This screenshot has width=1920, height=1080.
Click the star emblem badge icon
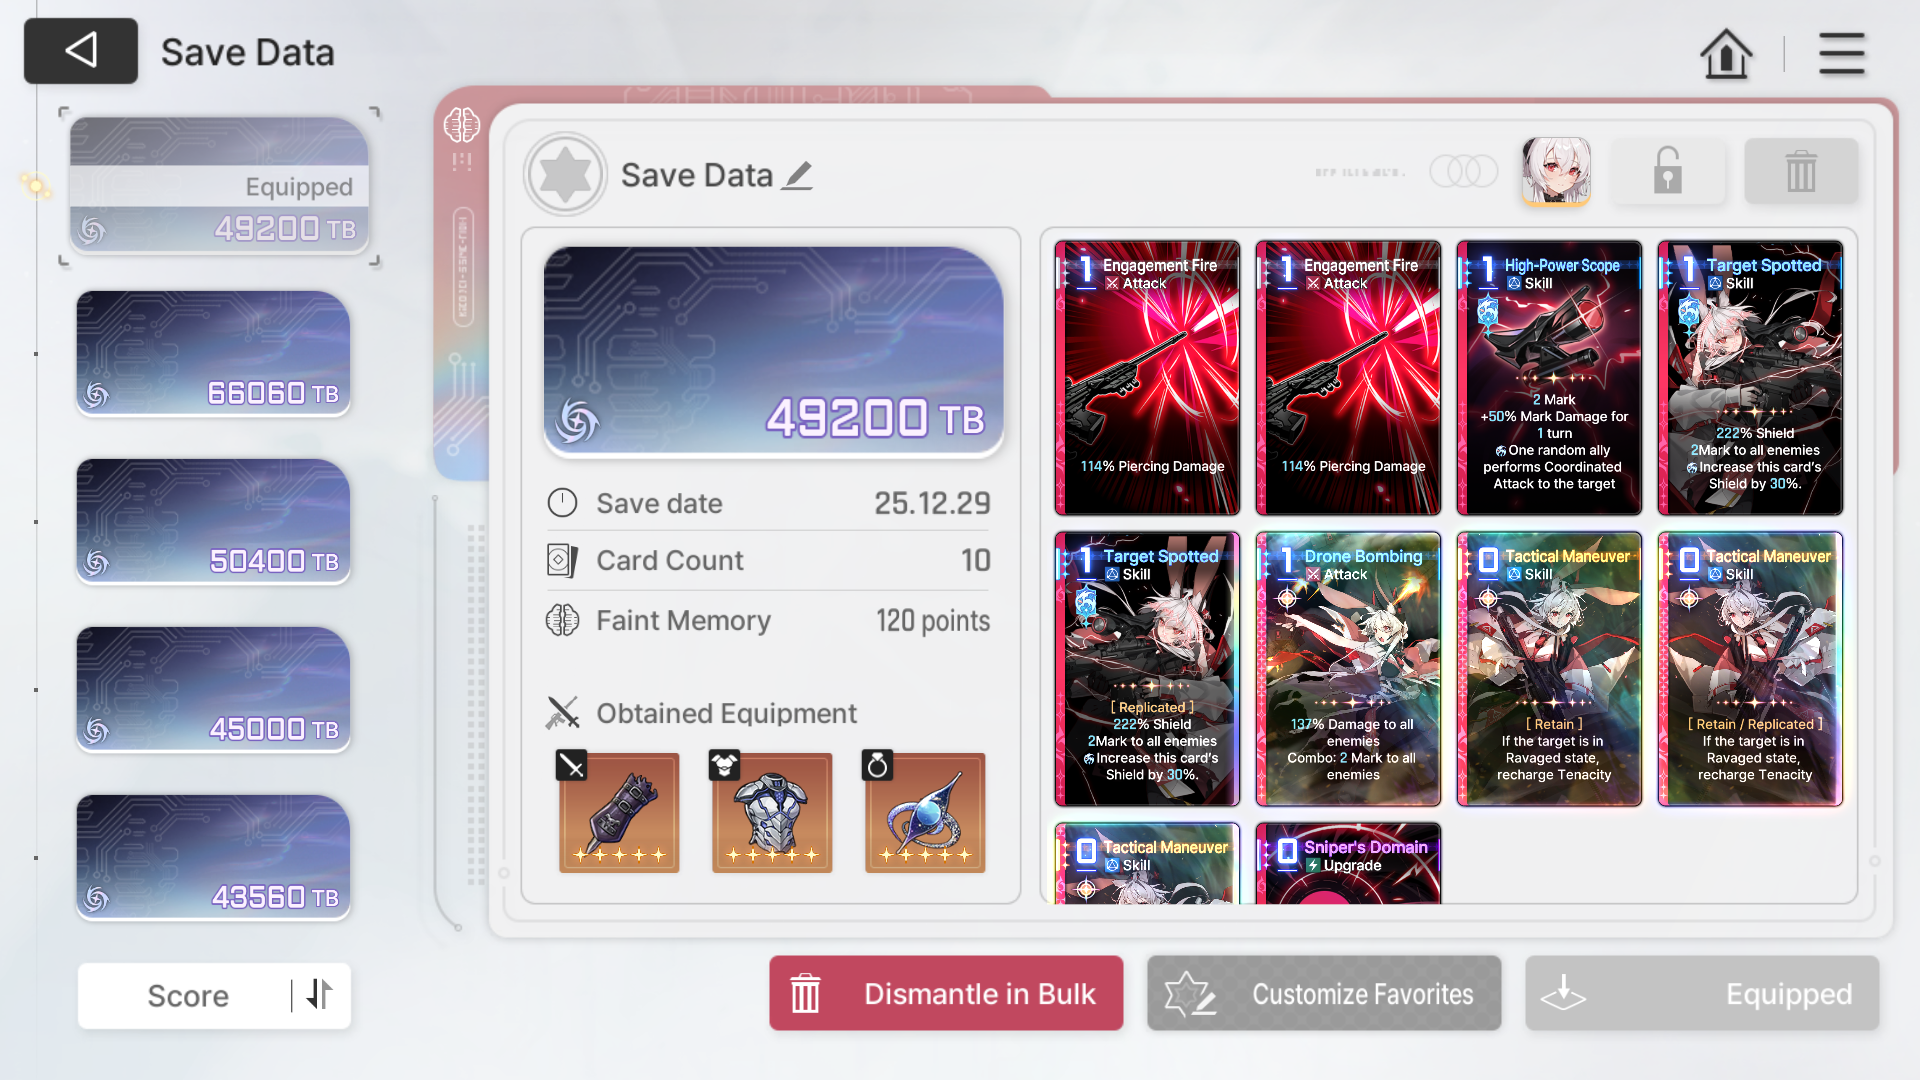(x=565, y=174)
